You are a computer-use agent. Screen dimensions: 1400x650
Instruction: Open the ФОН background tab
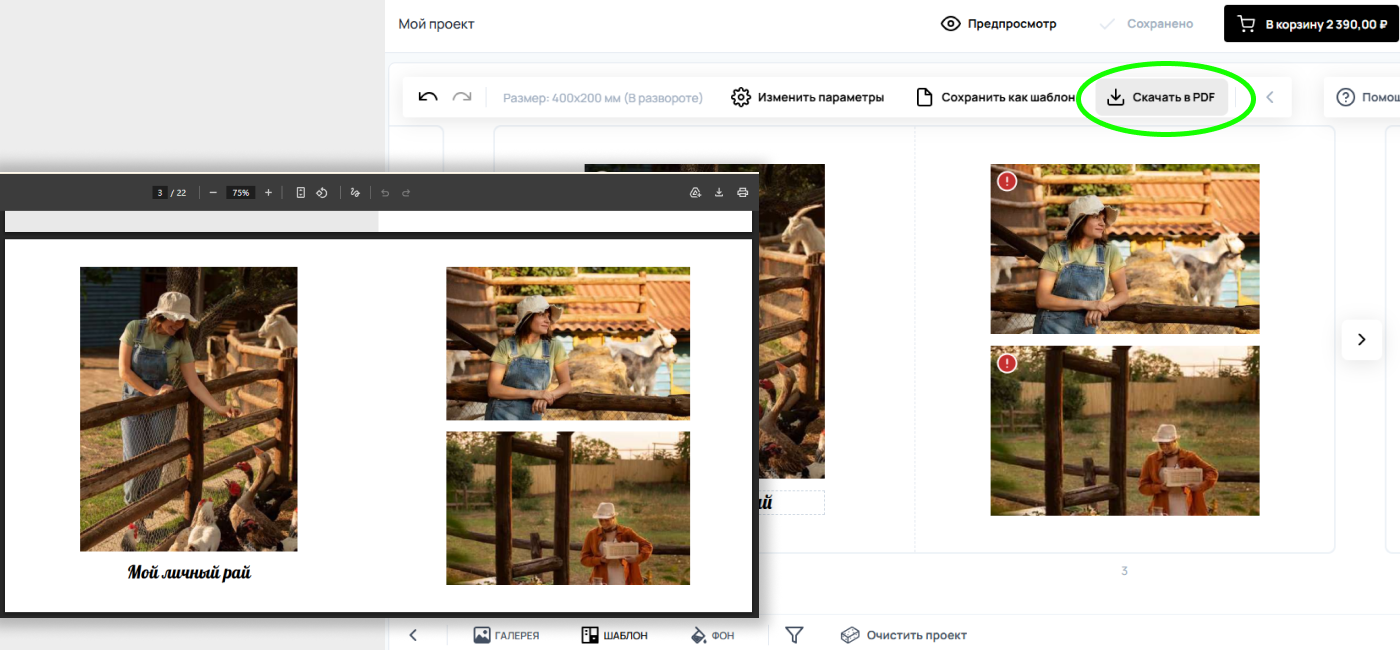[713, 635]
